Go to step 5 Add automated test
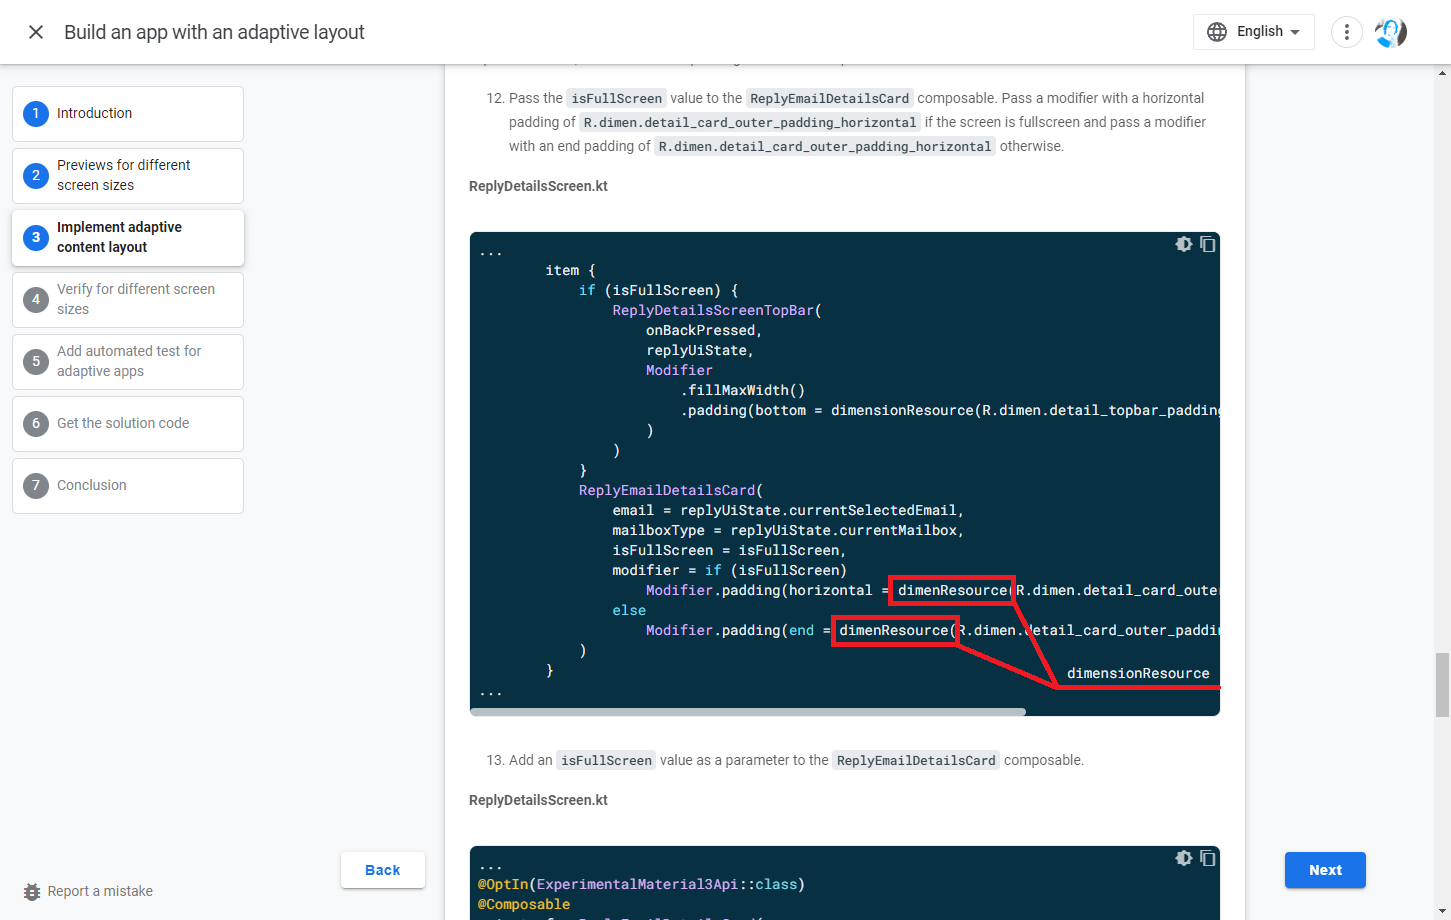The height and width of the screenshot is (920, 1451). pyautogui.click(x=128, y=362)
